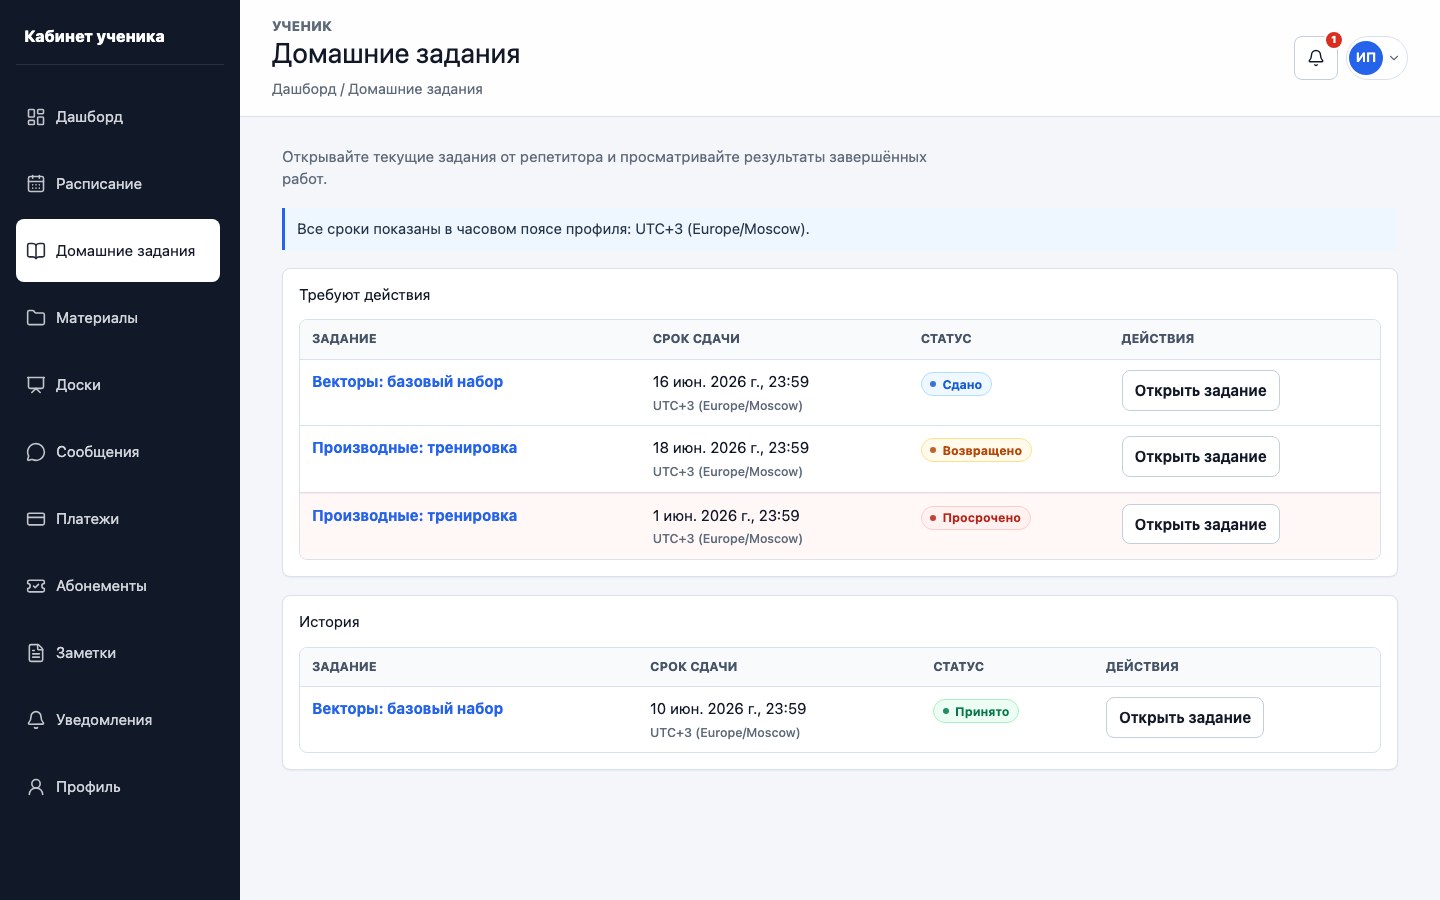This screenshot has width=1440, height=900.
Task: Go to Дашборд in the sidebar
Action: pyautogui.click(x=118, y=117)
